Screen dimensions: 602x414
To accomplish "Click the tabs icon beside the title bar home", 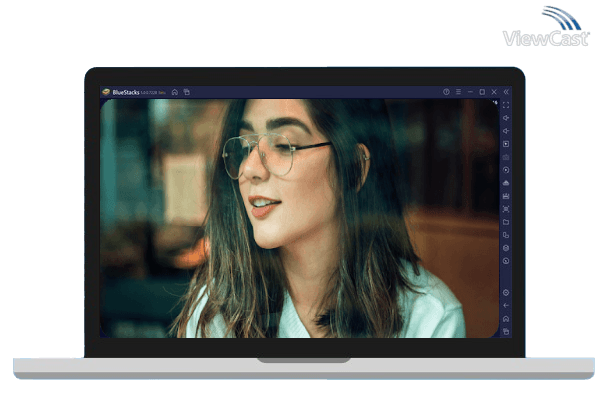I will [186, 92].
